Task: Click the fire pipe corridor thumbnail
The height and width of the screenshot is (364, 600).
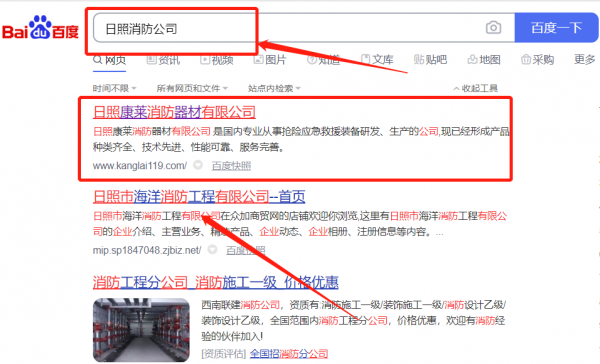Action: [x=141, y=330]
